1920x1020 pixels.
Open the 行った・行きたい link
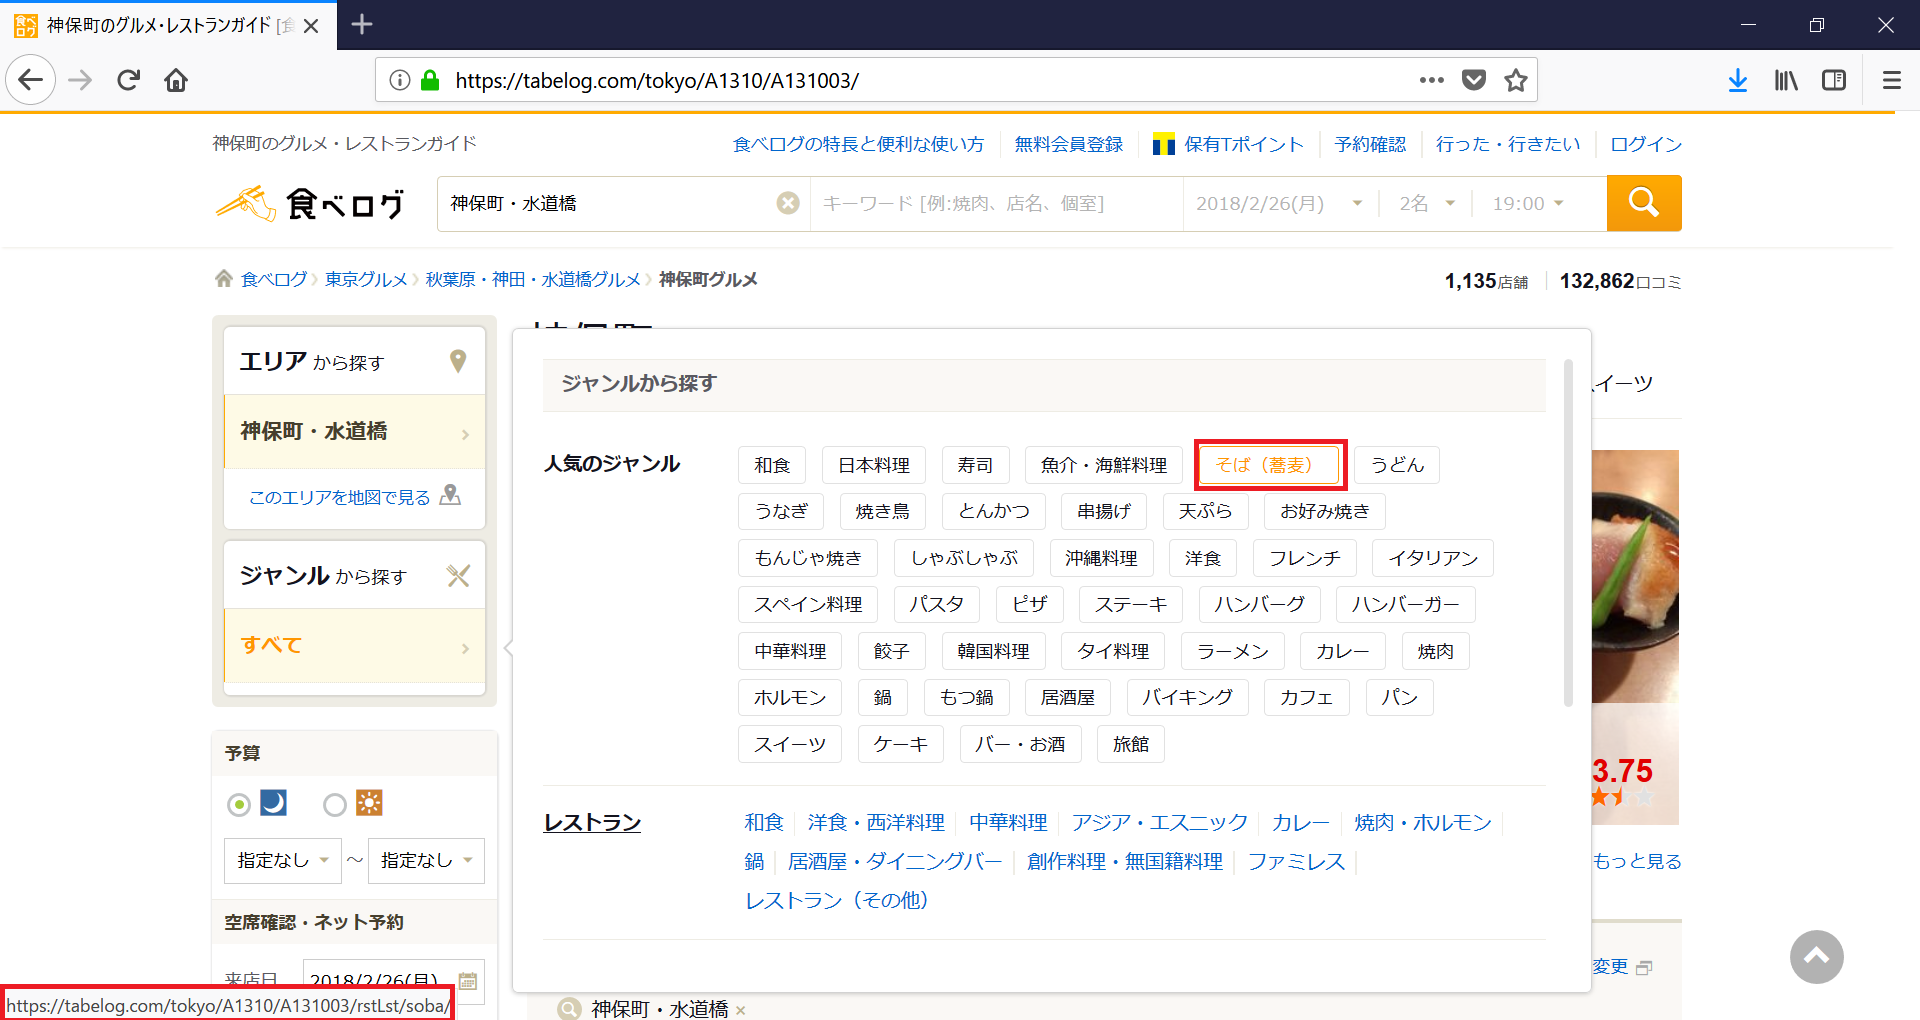pos(1508,144)
